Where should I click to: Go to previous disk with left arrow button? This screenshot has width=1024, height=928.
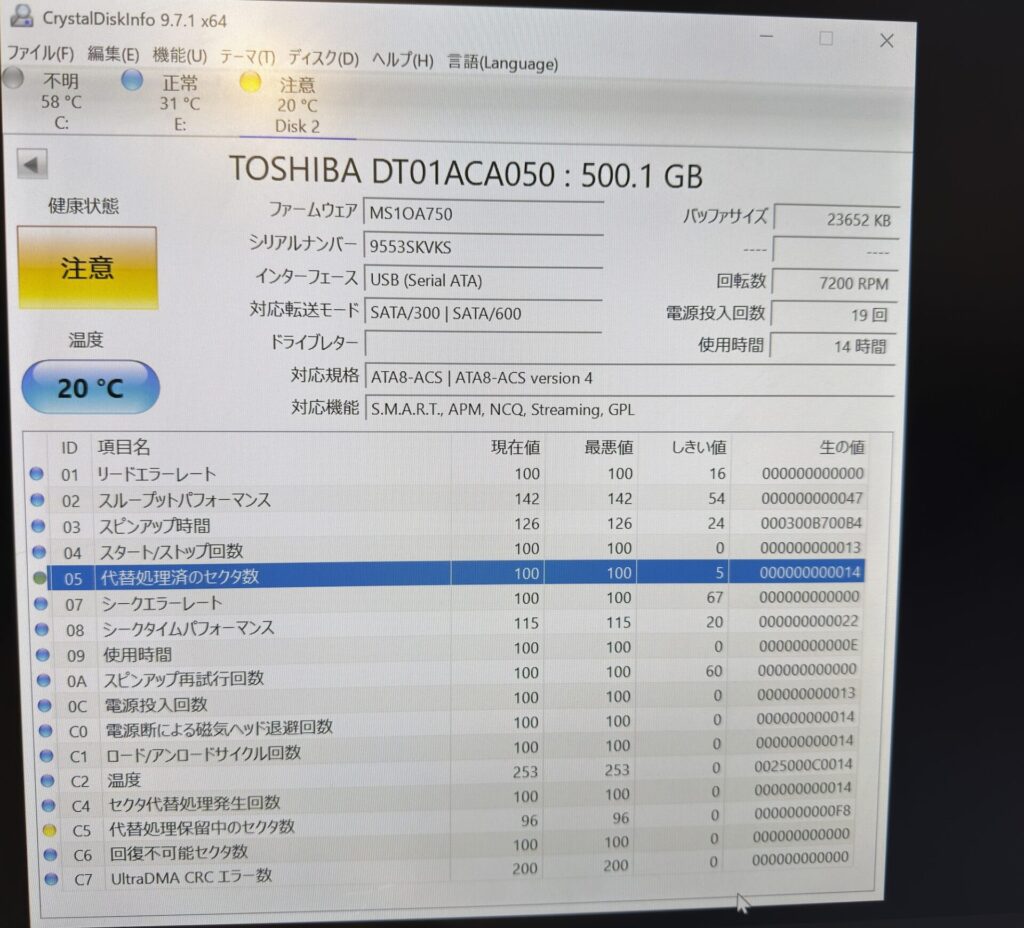click(31, 164)
